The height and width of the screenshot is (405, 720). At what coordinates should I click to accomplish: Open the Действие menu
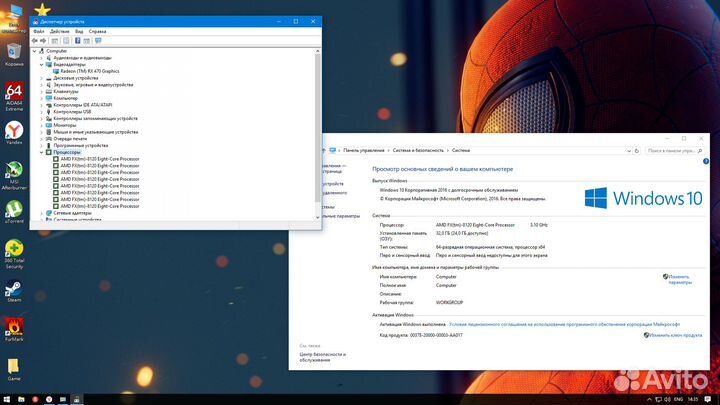pyautogui.click(x=60, y=31)
